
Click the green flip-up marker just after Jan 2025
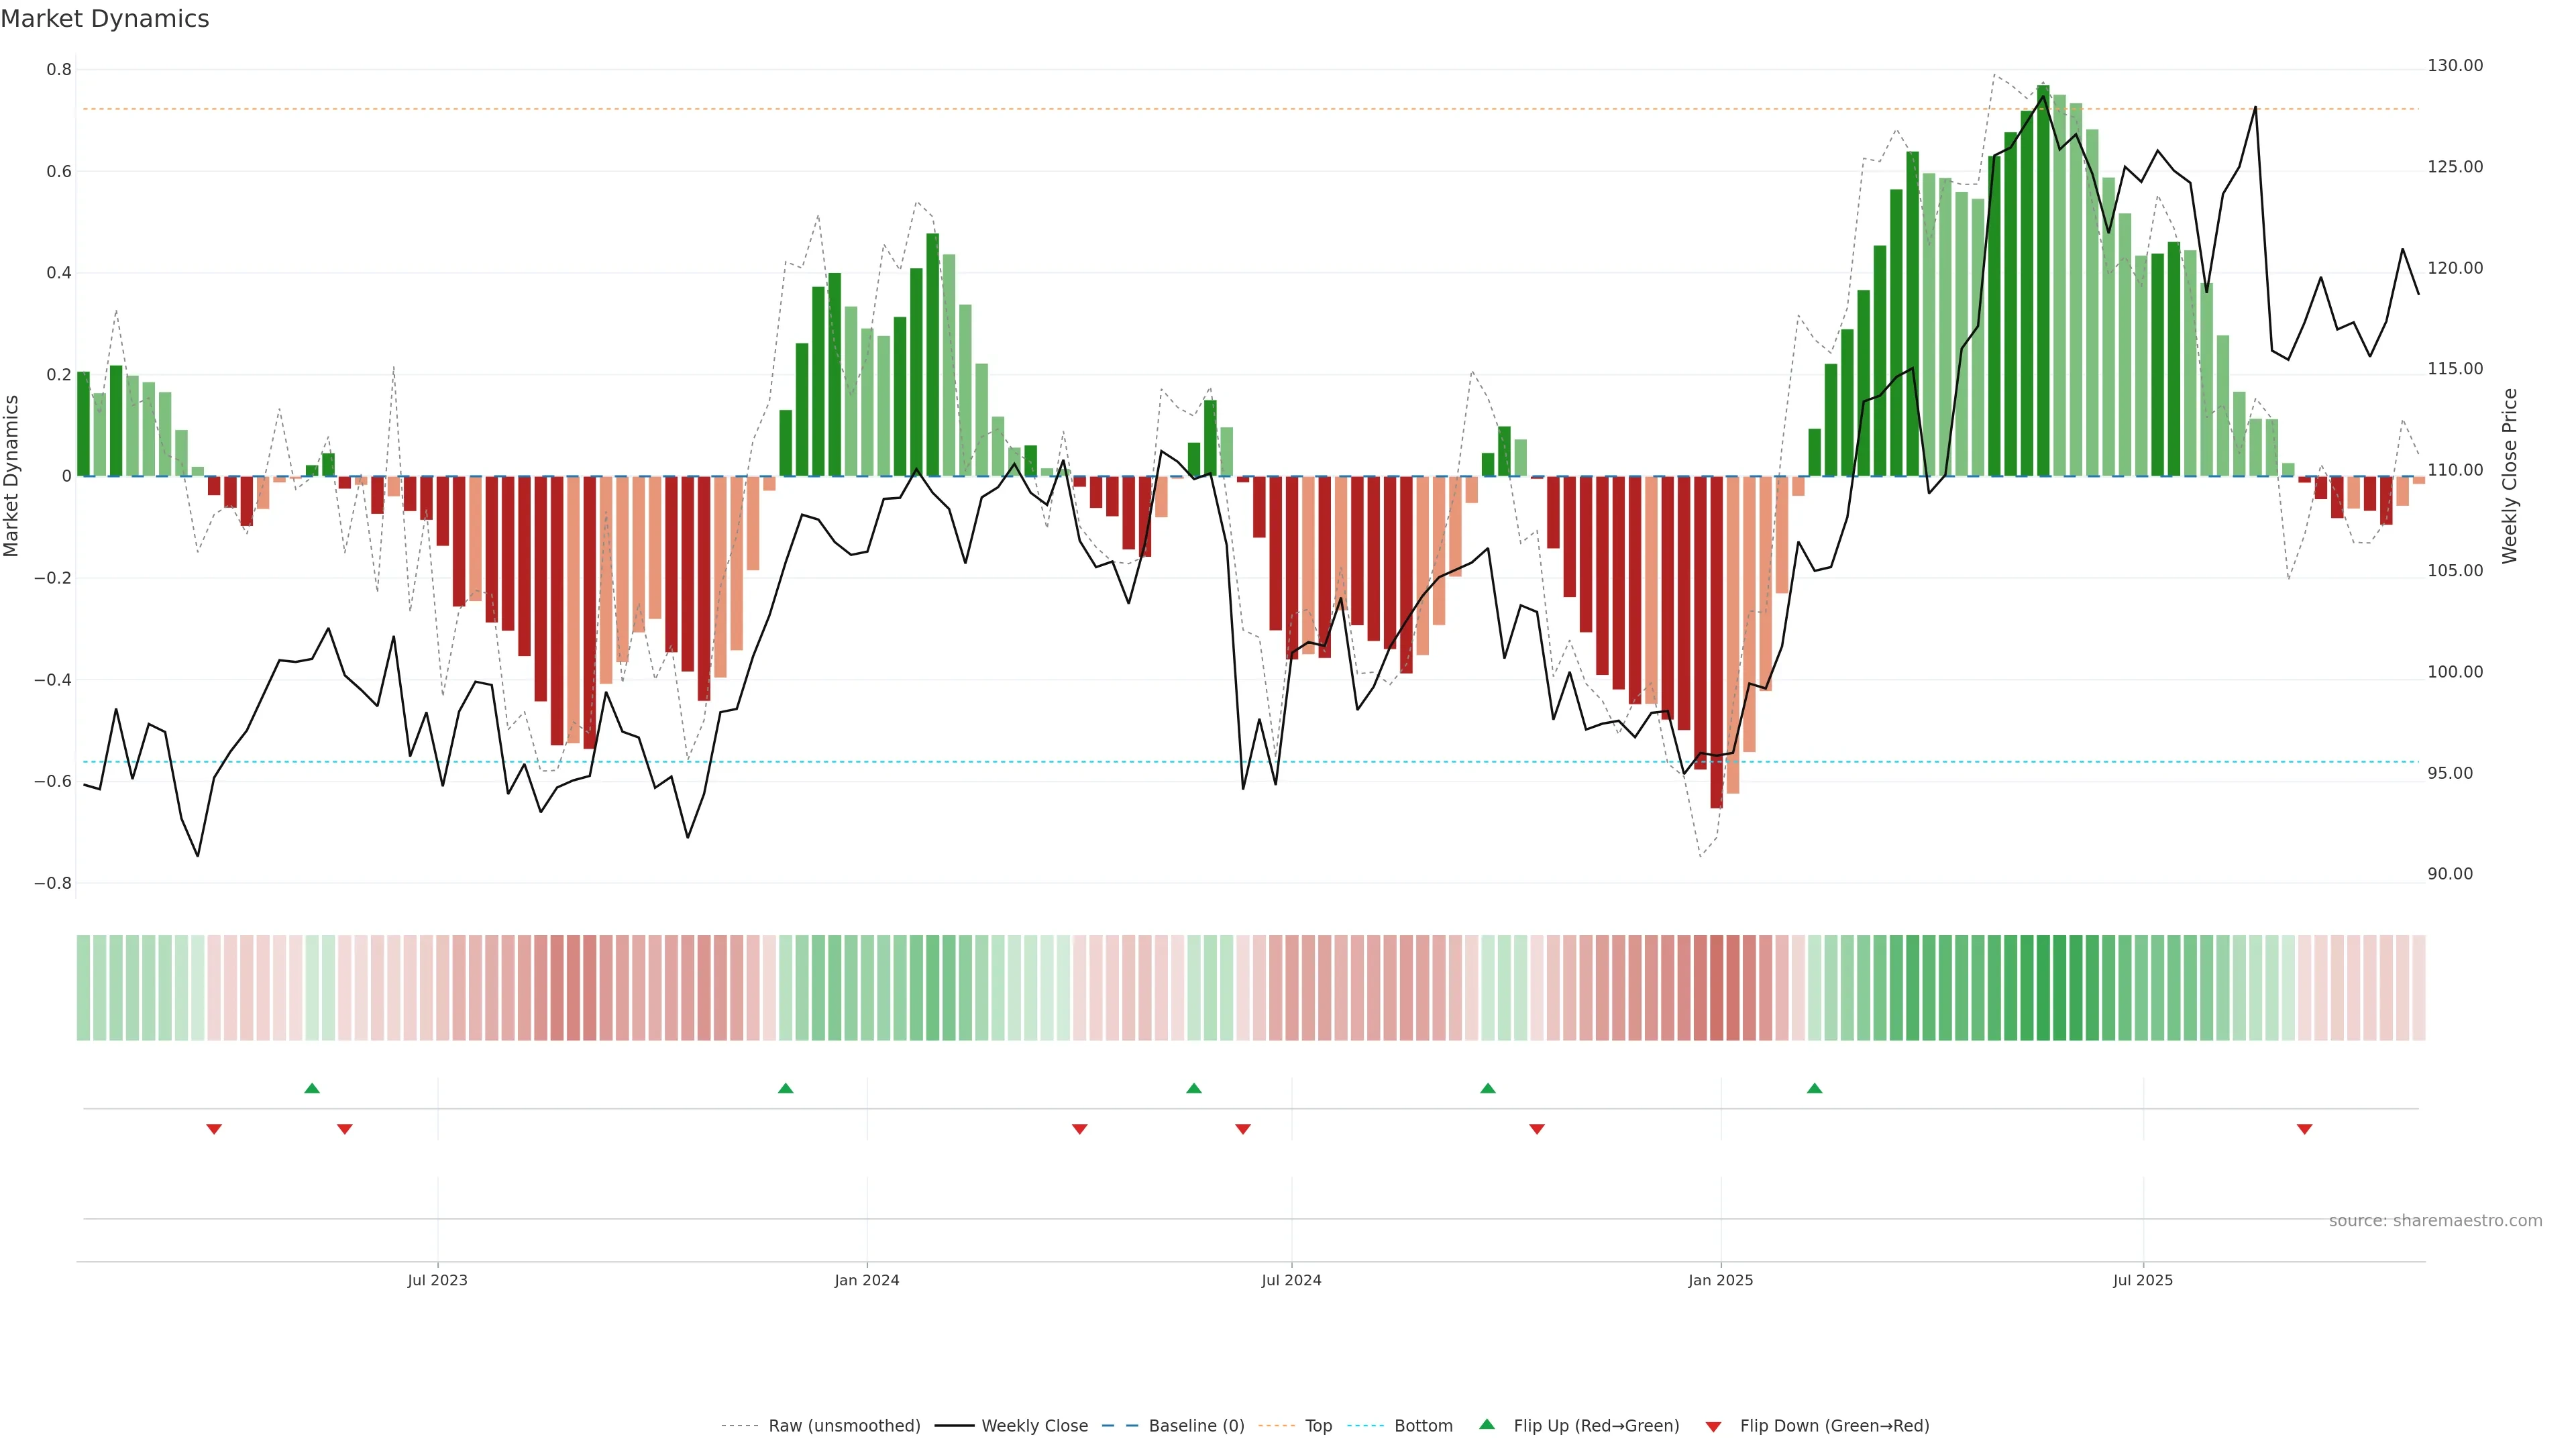(x=1814, y=1088)
